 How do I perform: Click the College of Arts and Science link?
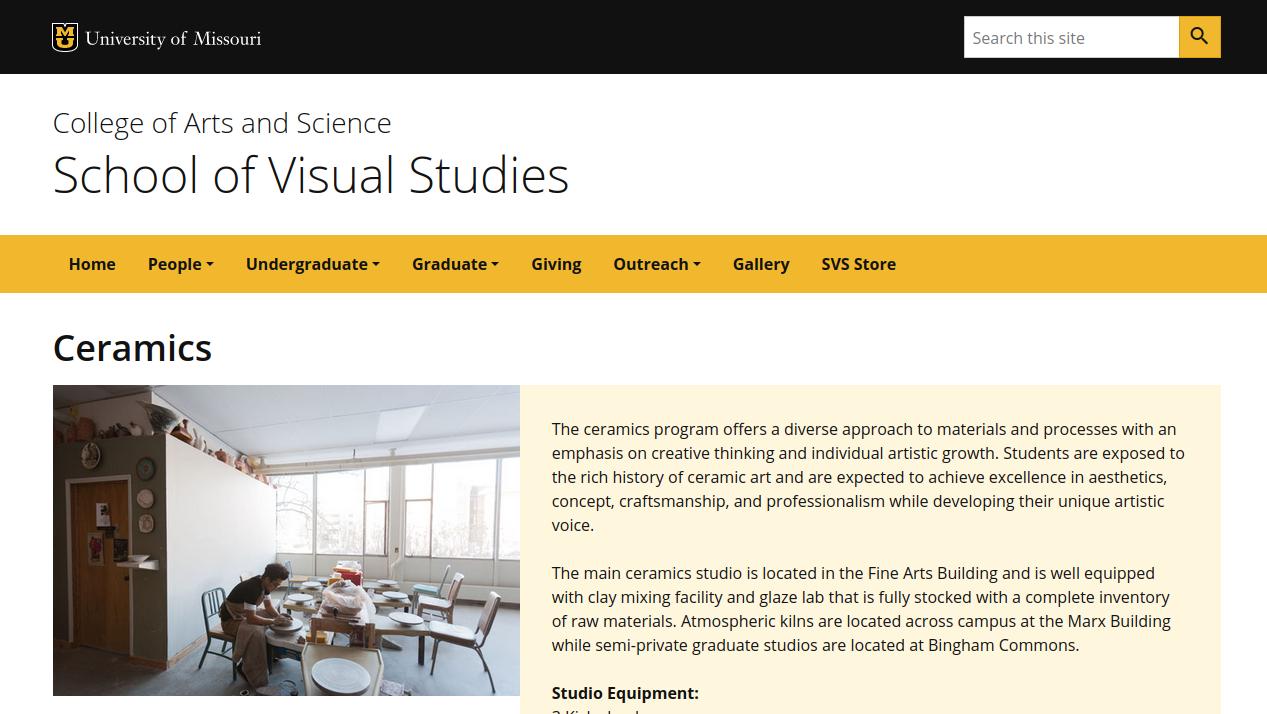point(222,123)
